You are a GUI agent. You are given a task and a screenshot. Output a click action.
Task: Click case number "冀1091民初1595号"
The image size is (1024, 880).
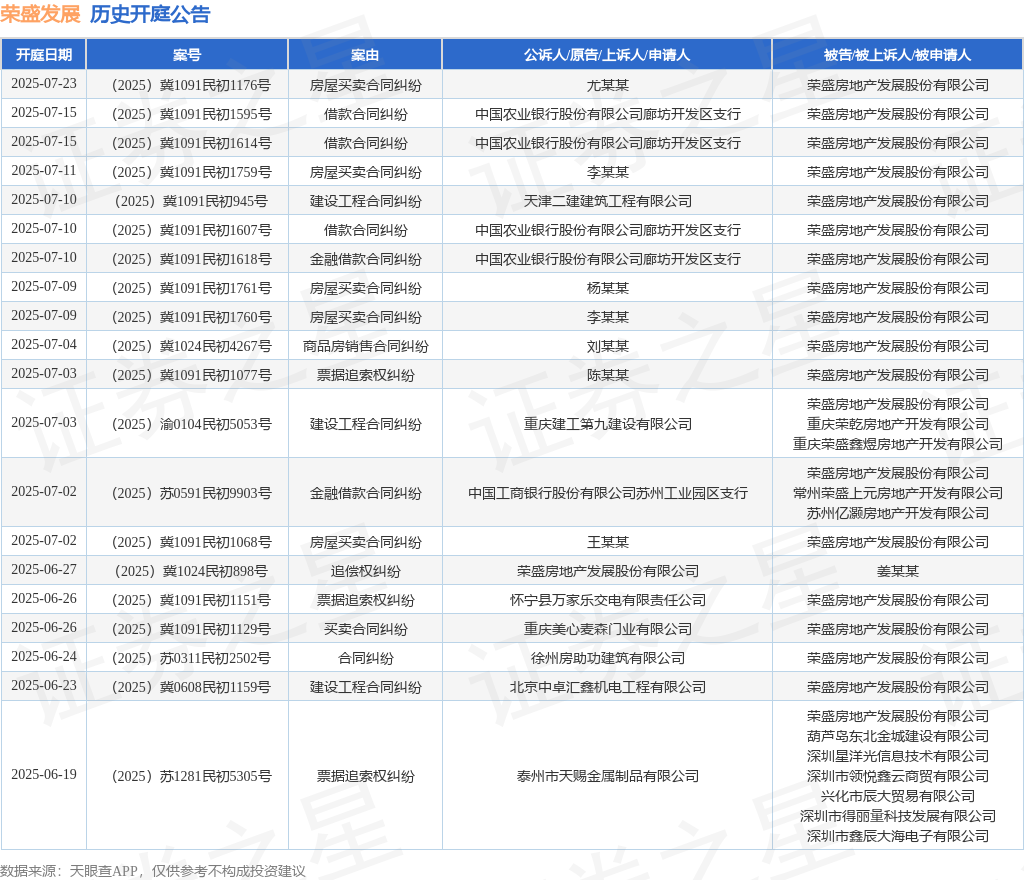216,114
